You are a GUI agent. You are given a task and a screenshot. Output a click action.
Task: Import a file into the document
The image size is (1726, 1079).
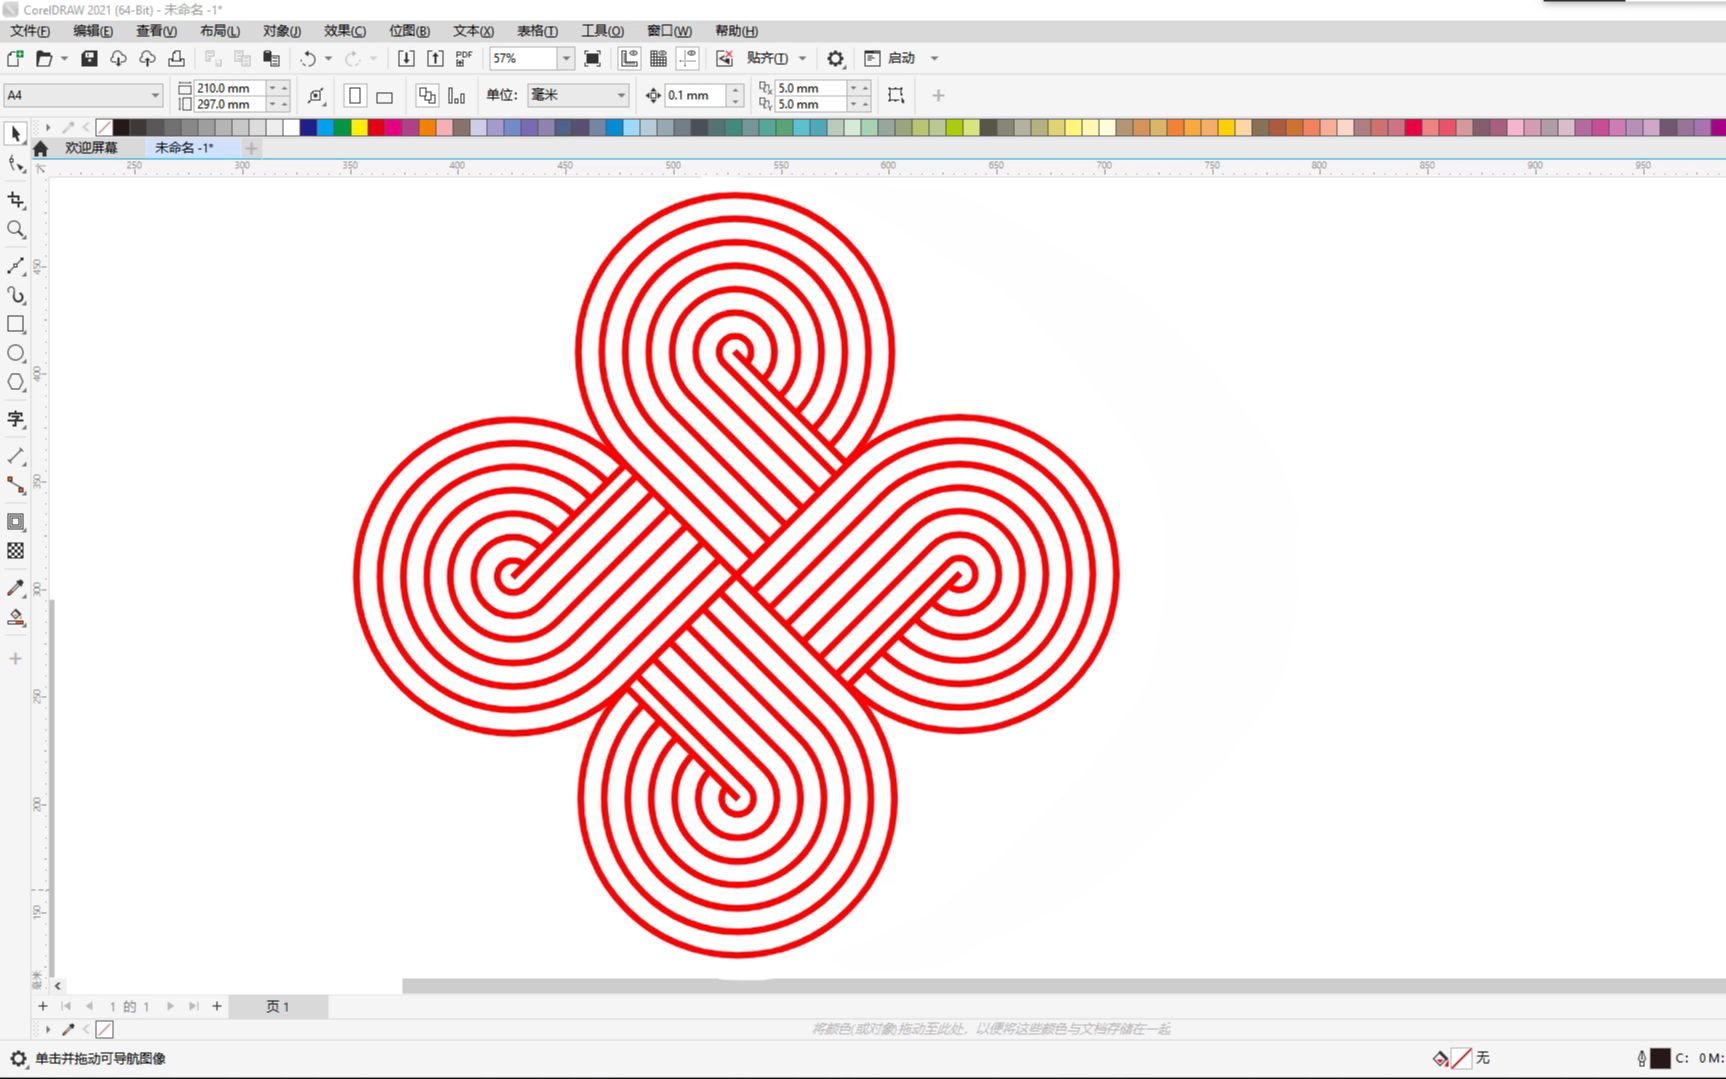(x=406, y=58)
